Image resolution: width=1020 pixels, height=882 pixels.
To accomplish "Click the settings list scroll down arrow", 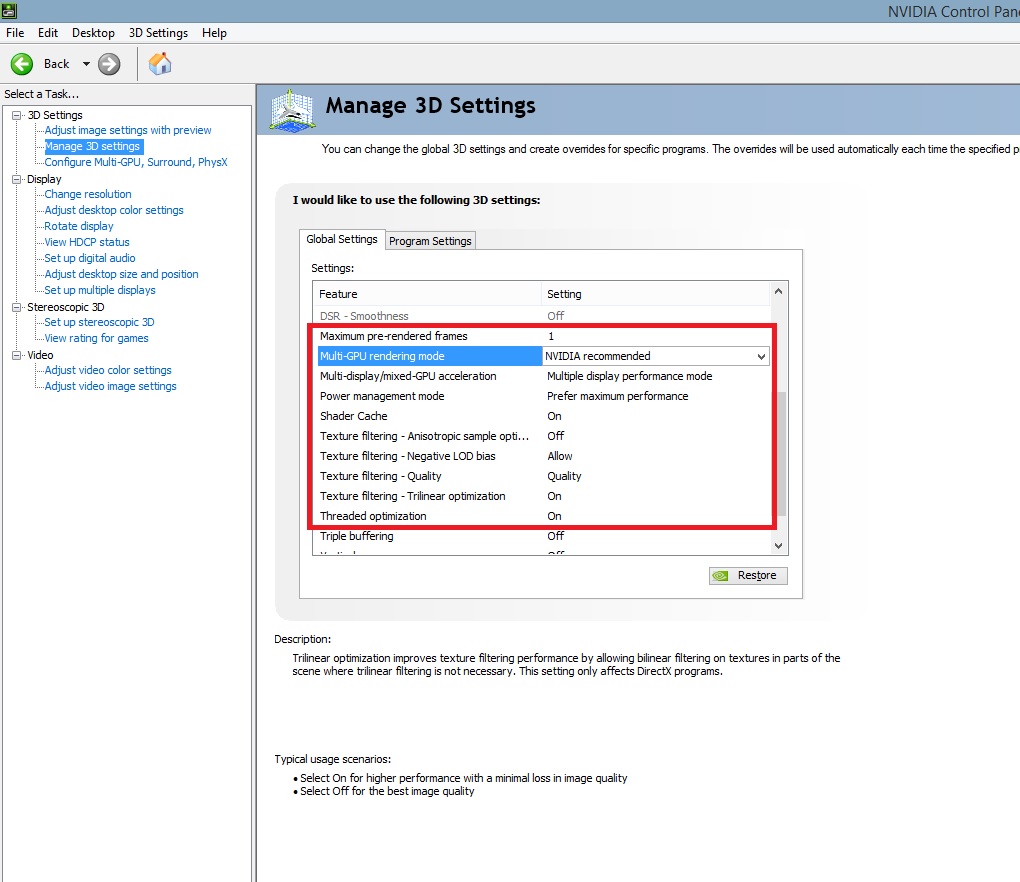I will [x=779, y=546].
